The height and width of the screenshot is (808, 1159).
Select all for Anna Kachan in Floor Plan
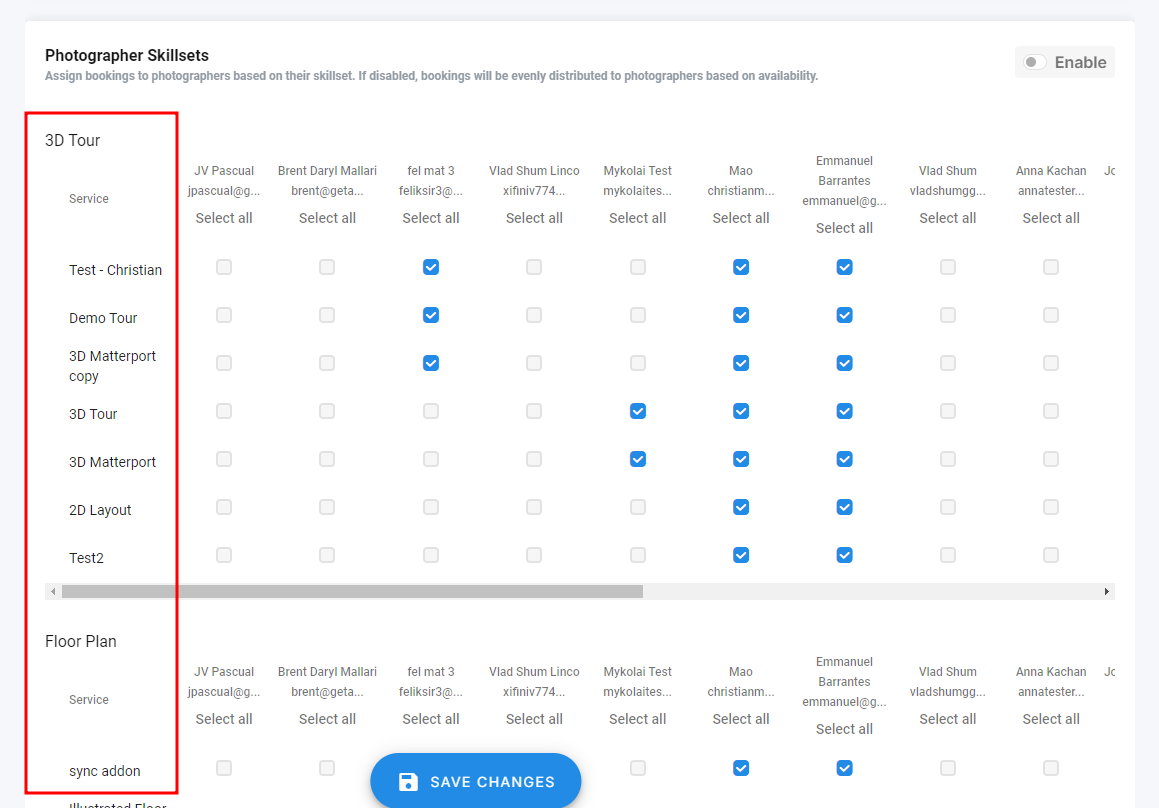(x=1051, y=719)
